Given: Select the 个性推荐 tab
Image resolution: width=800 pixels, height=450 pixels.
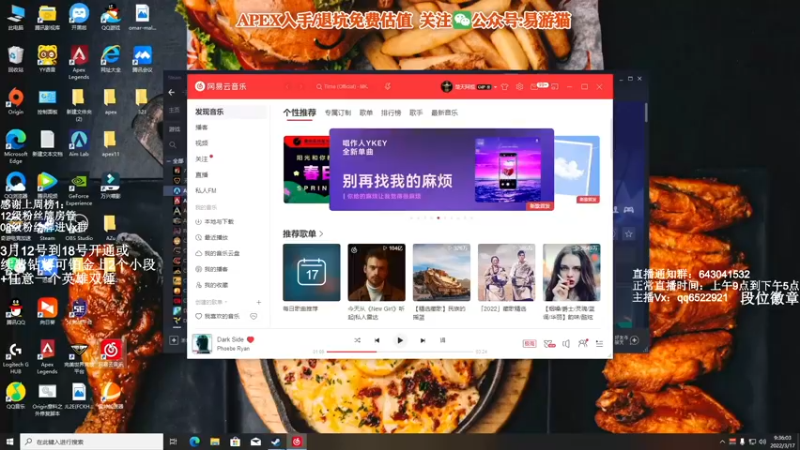Looking at the screenshot, I should 299,113.
